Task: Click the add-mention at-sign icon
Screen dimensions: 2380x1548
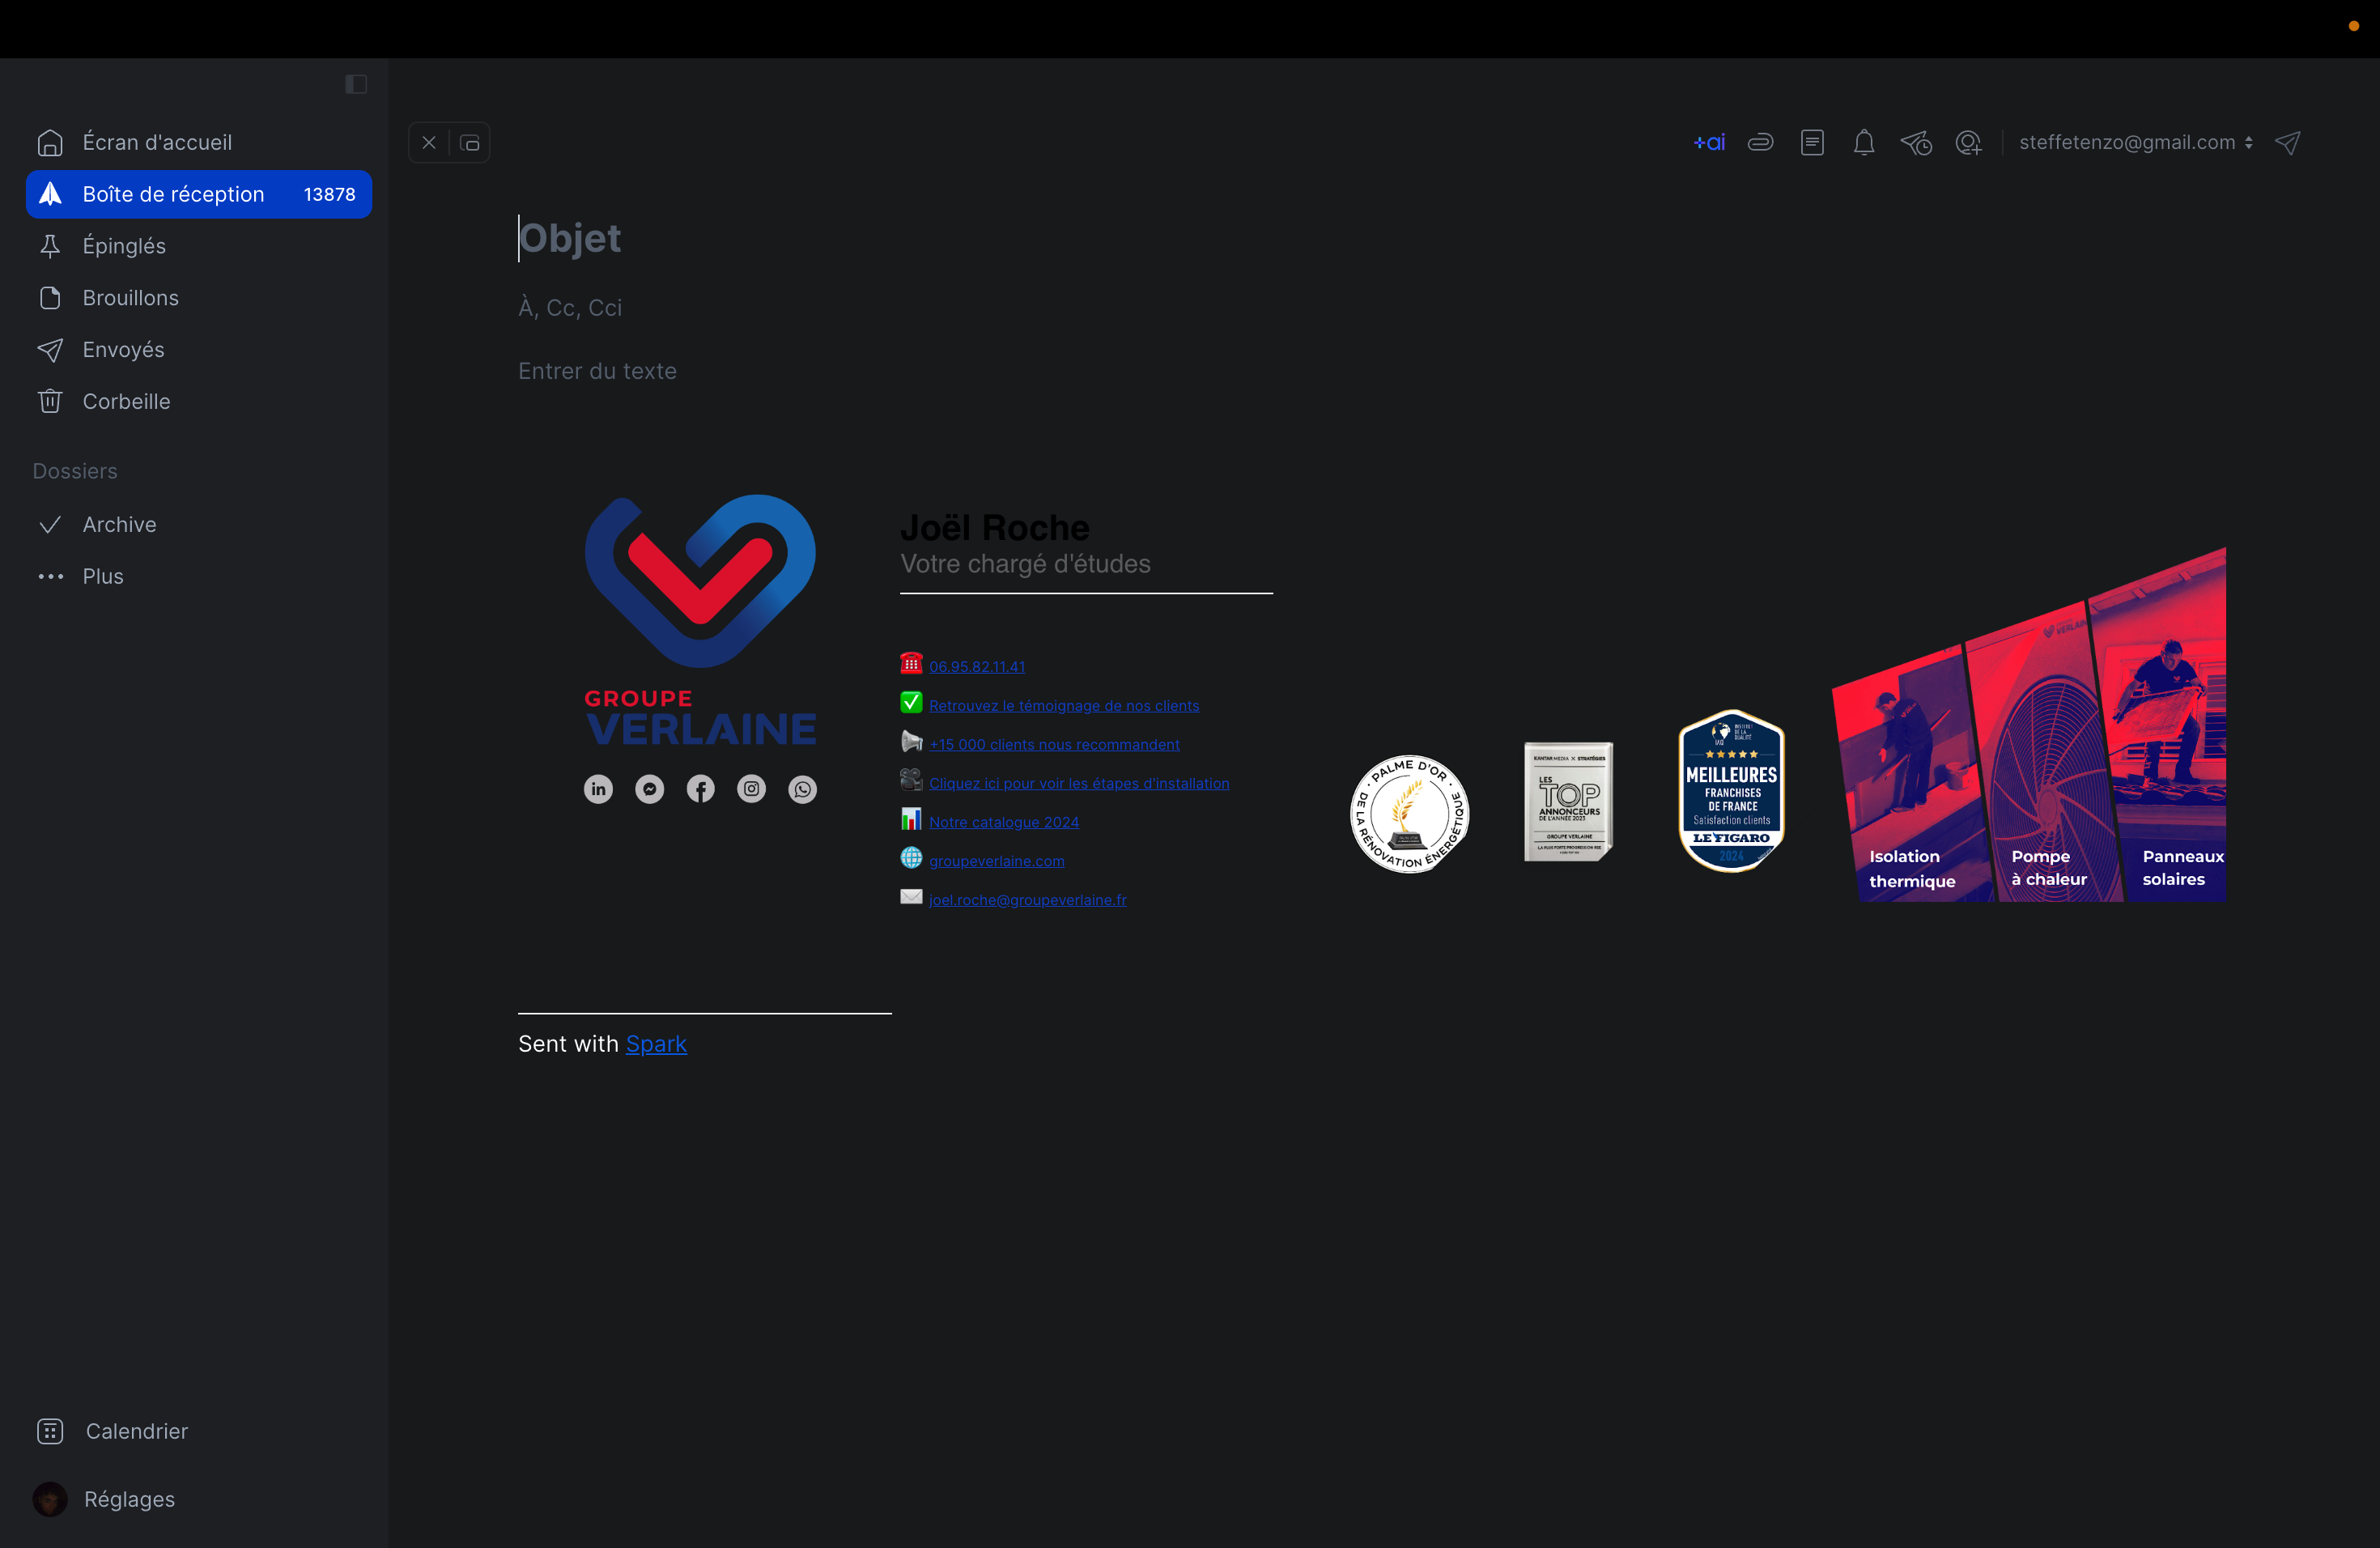Action: 1968,143
